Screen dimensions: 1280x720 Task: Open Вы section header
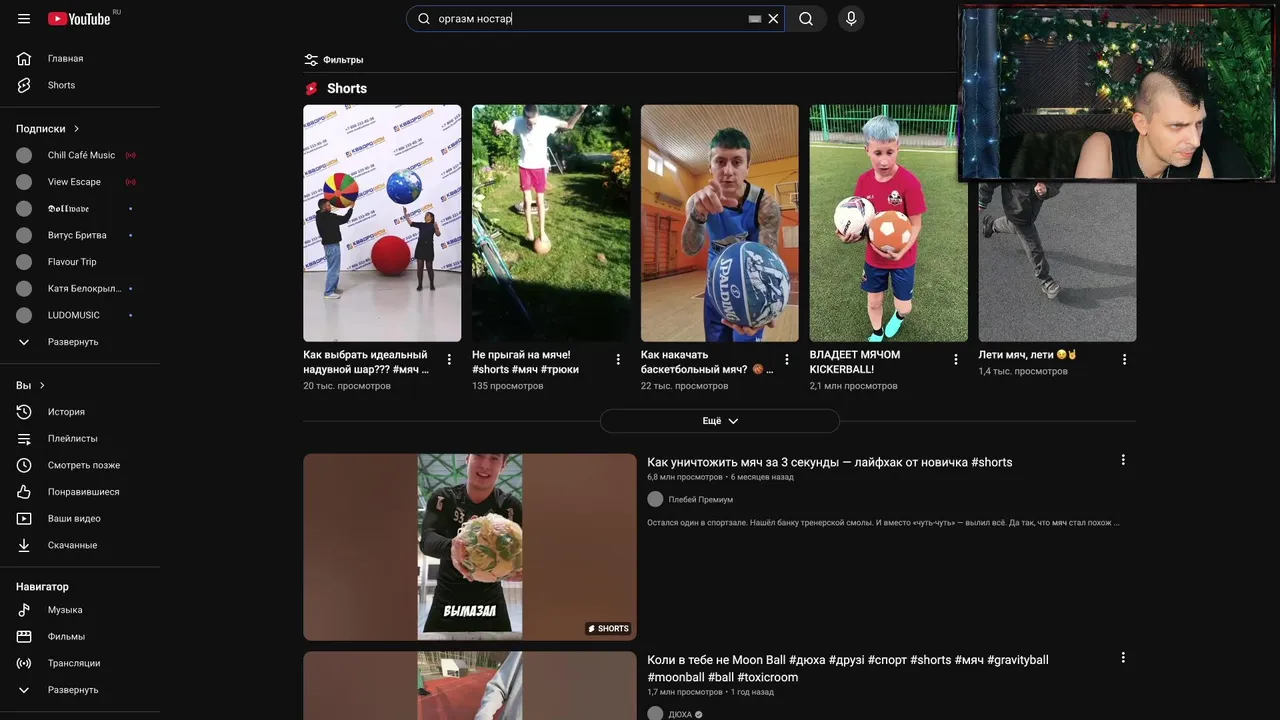[31, 385]
